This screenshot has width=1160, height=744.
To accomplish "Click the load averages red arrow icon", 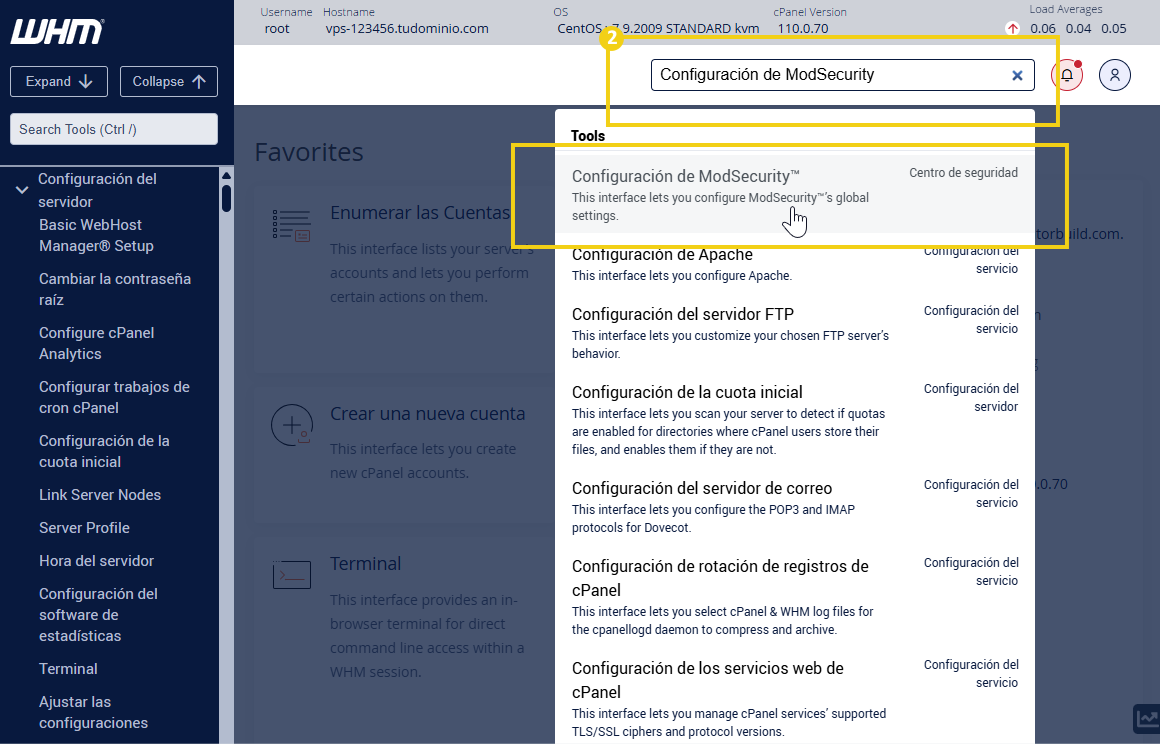I will point(1012,29).
